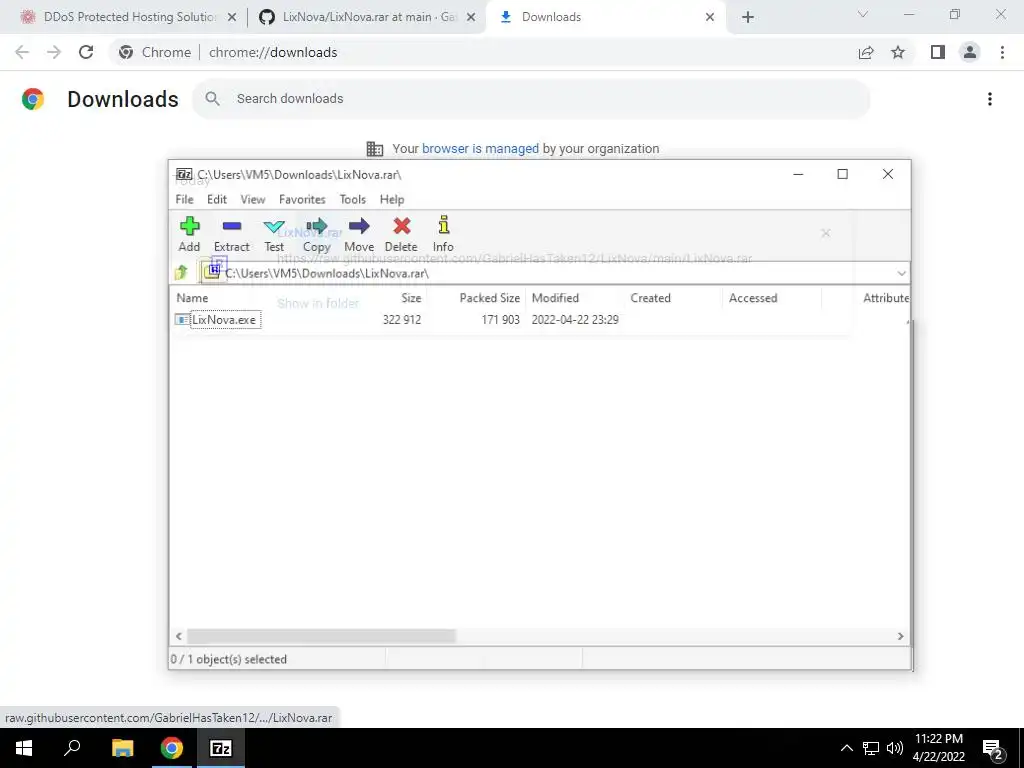Click the Add button in 7-Zip toolbar

[x=189, y=234]
